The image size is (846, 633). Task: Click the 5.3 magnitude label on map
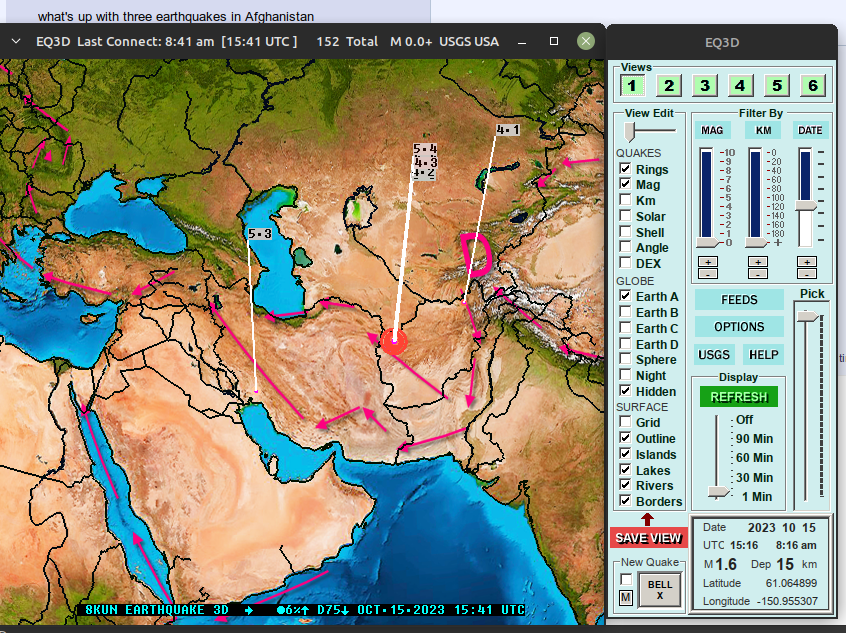coord(260,234)
